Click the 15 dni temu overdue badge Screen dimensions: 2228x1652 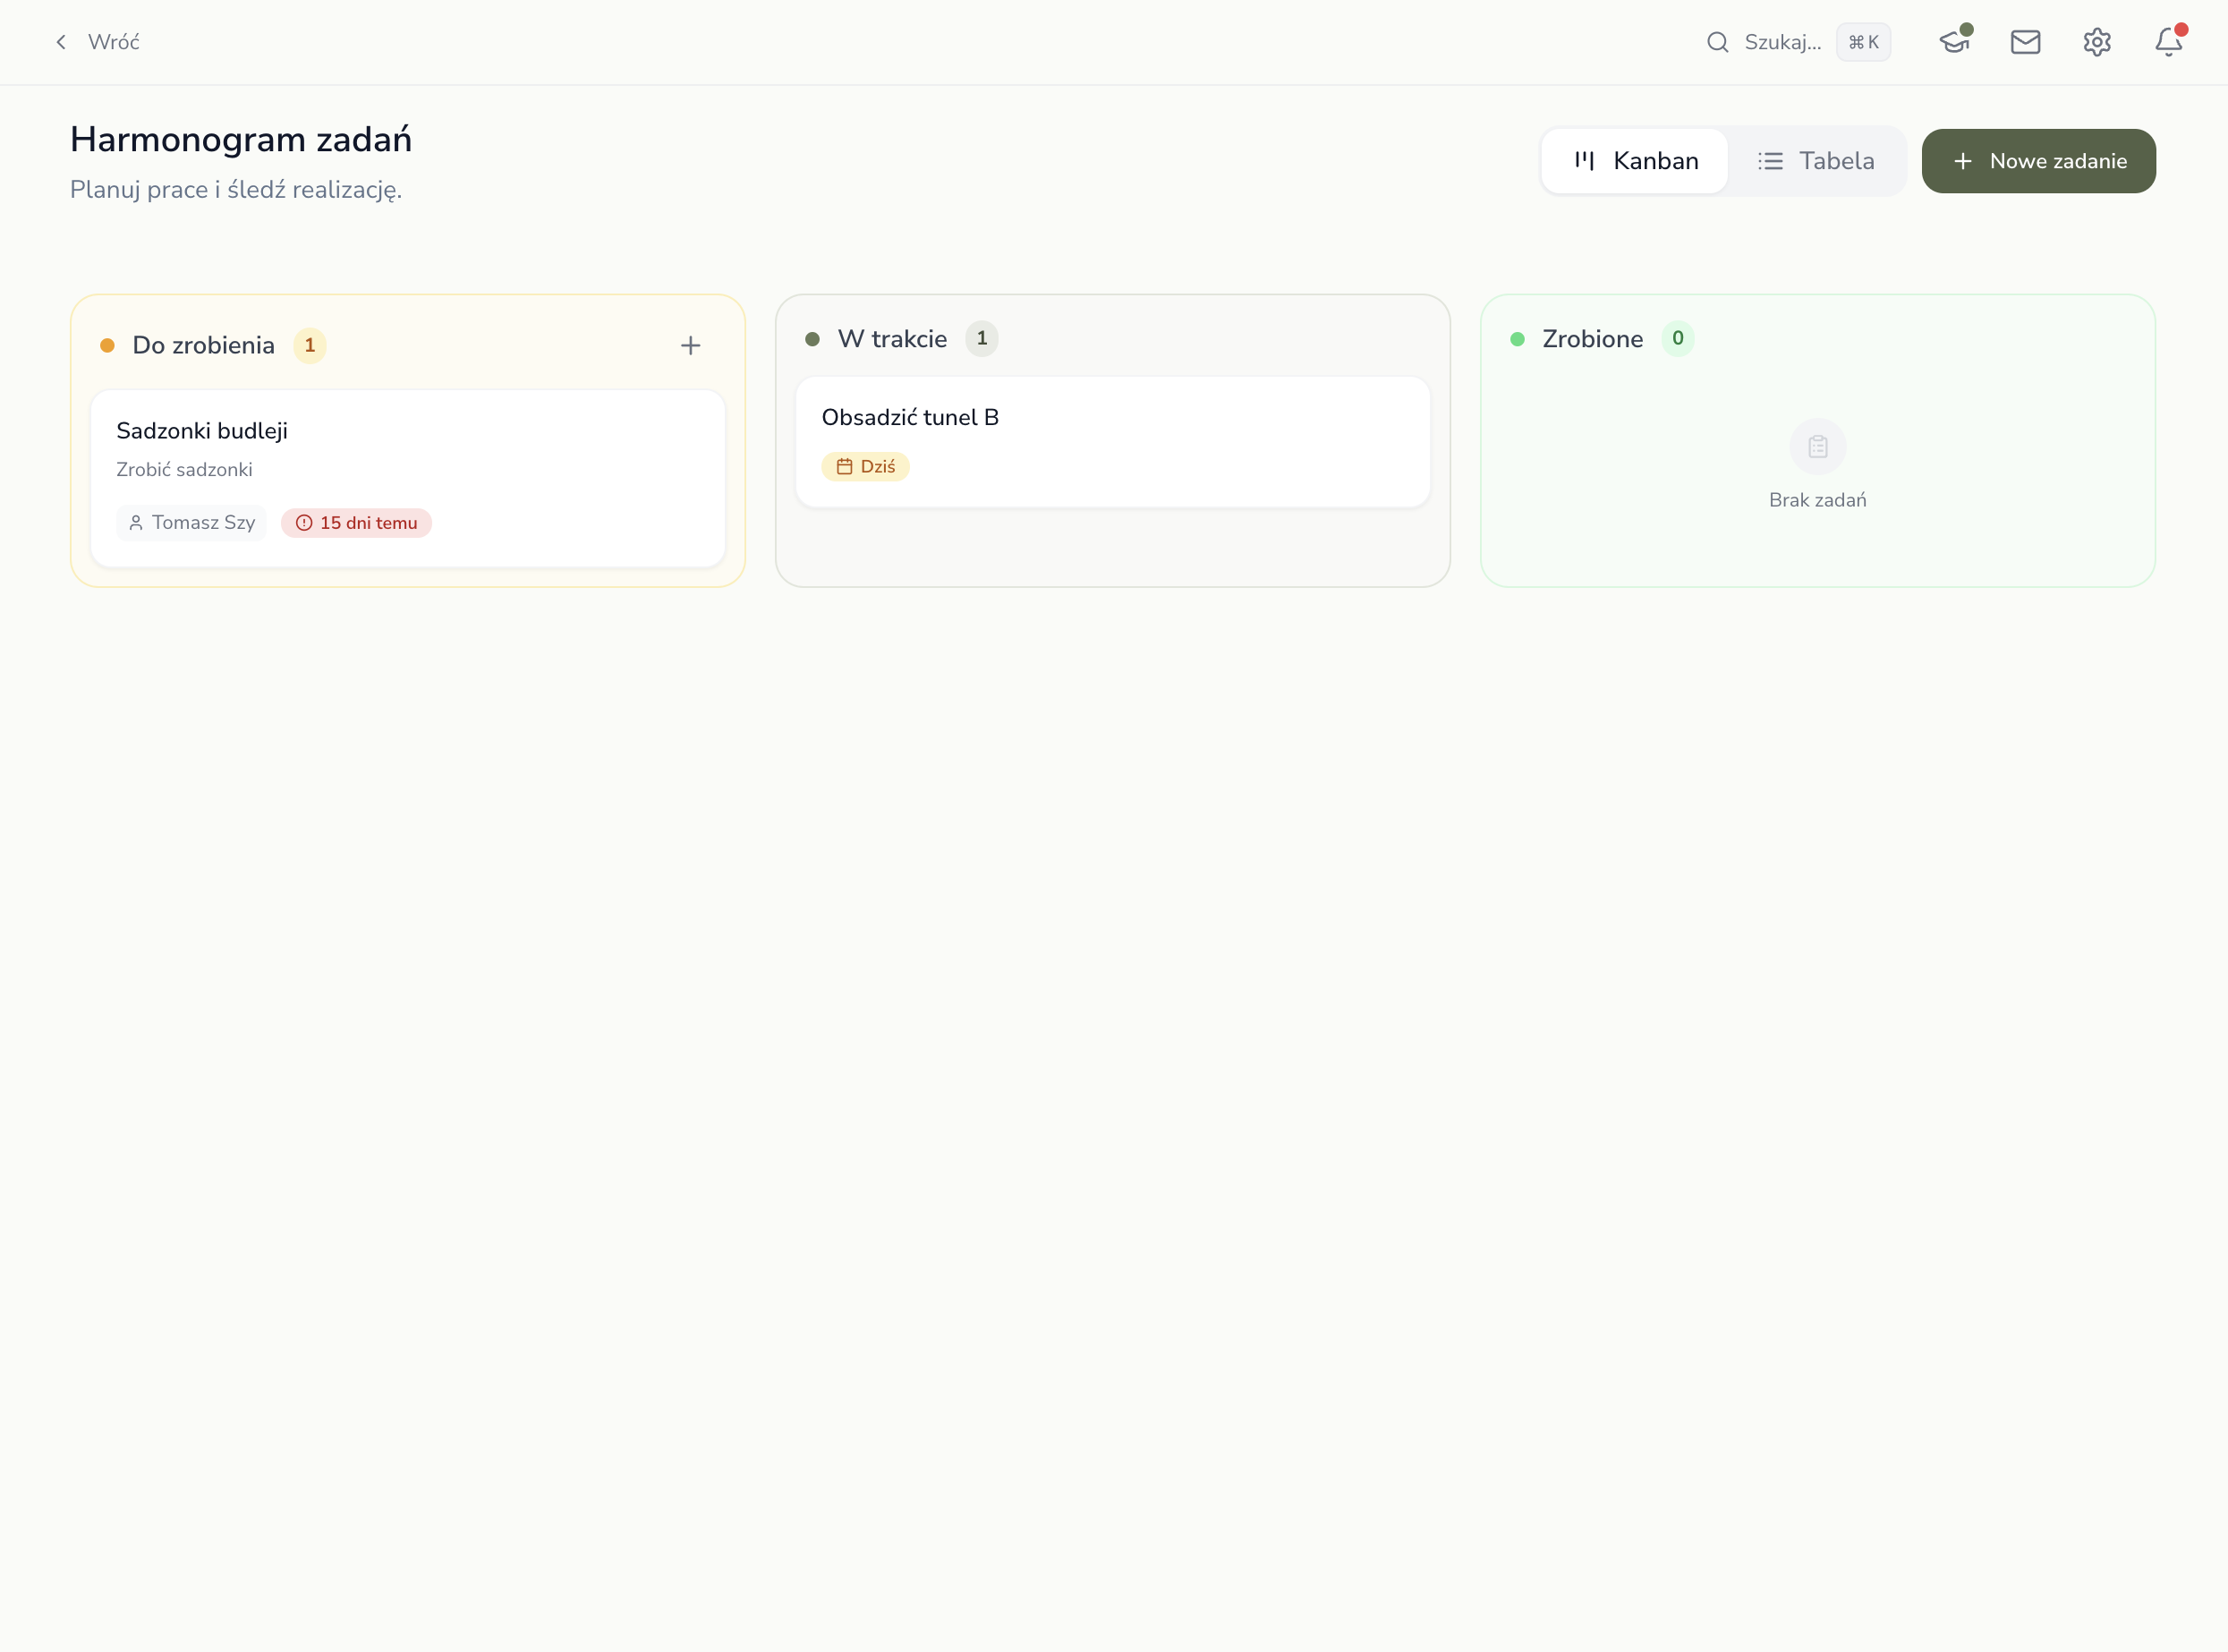coord(356,523)
